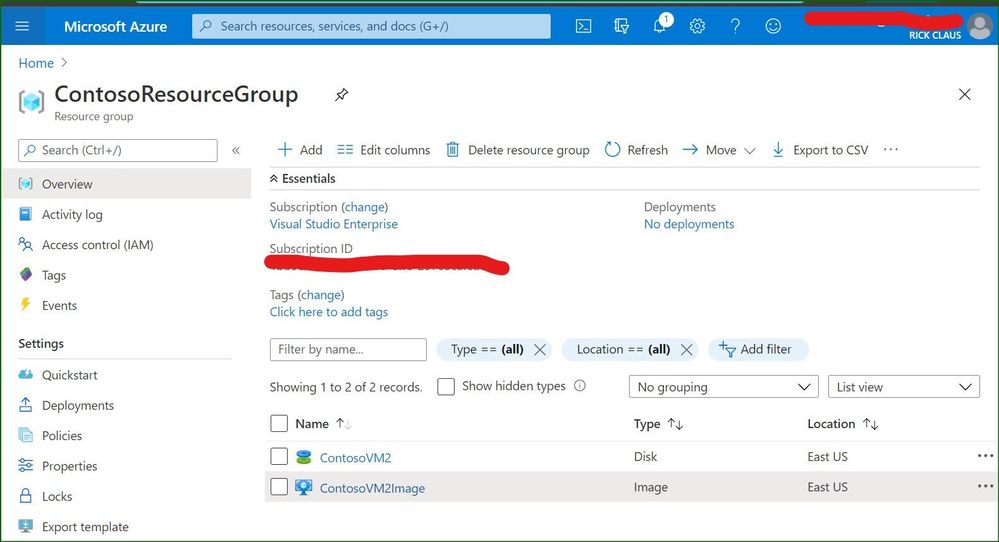Toggle Show hidden types checkbox
Image resolution: width=999 pixels, height=542 pixels.
pyautogui.click(x=446, y=387)
